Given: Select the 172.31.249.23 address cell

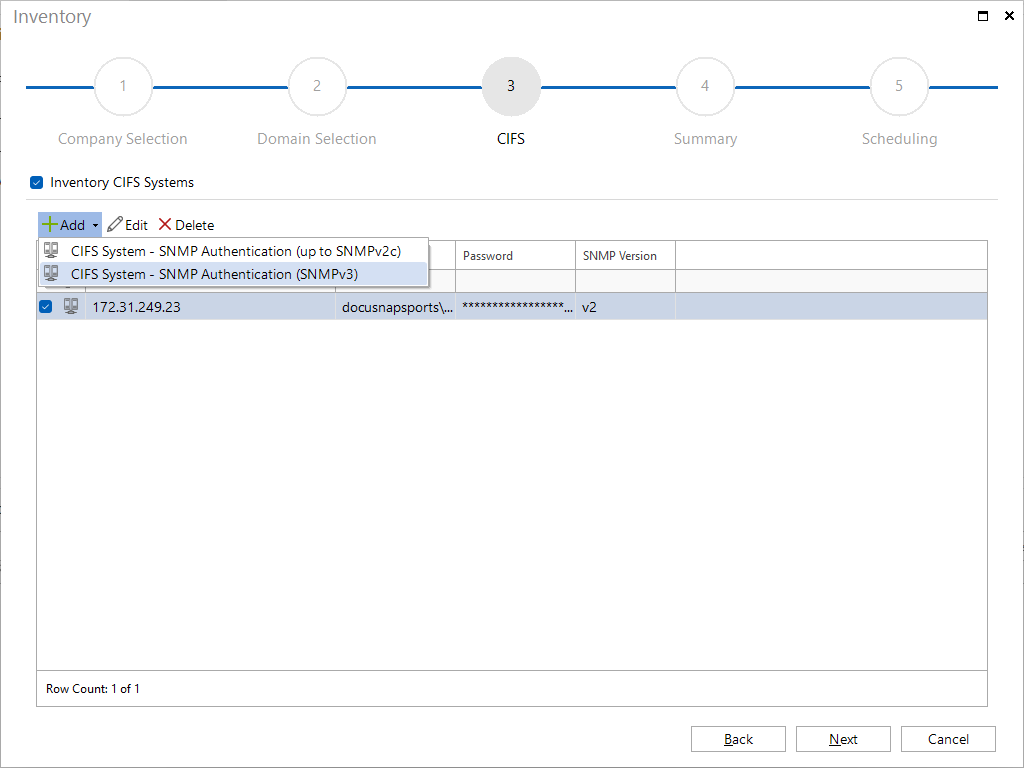Looking at the screenshot, I should coord(210,307).
